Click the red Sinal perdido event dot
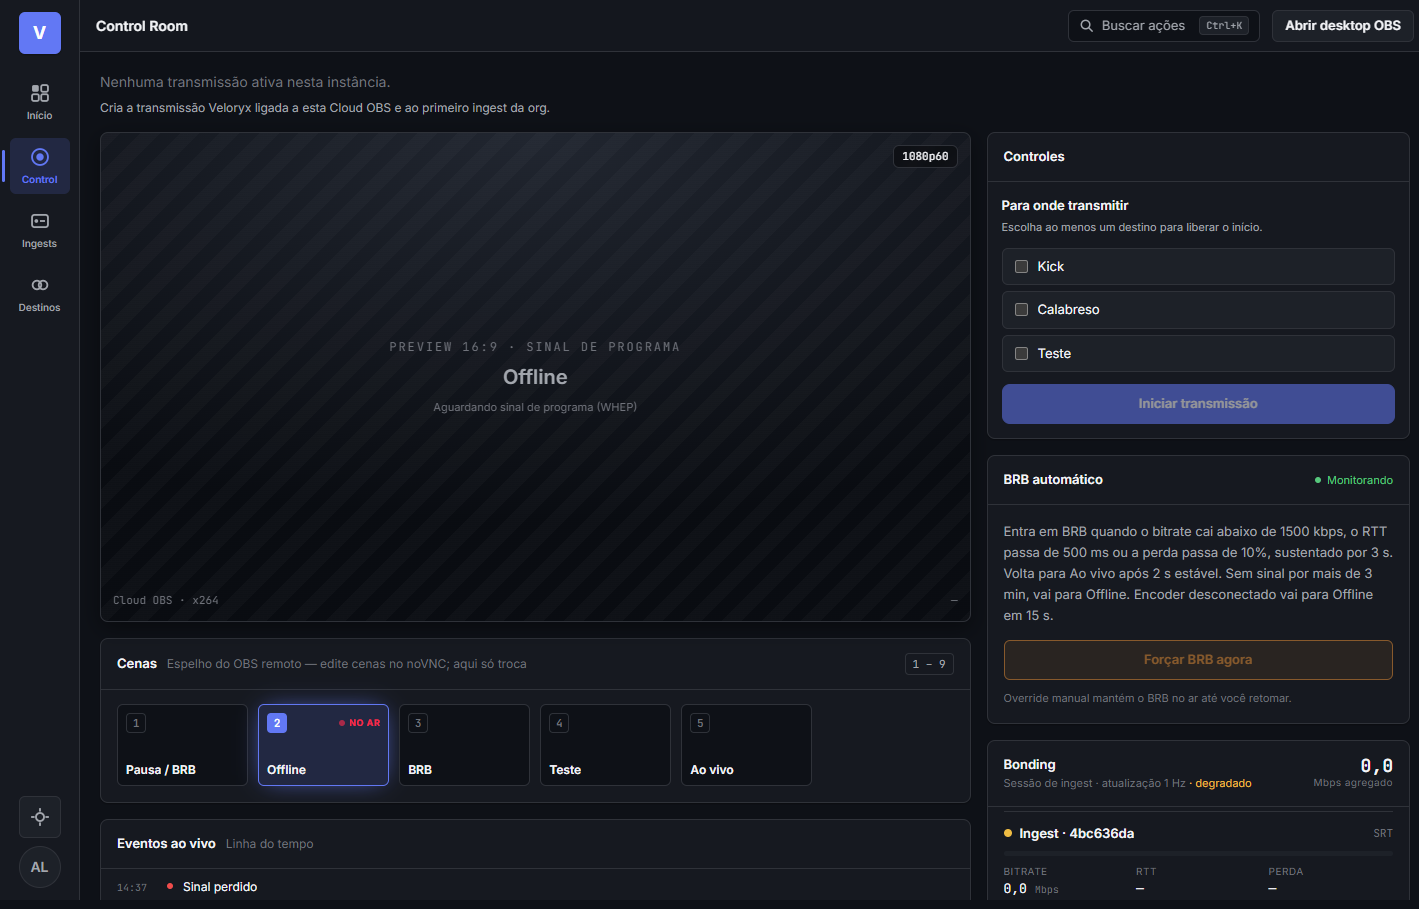1419x909 pixels. (170, 887)
